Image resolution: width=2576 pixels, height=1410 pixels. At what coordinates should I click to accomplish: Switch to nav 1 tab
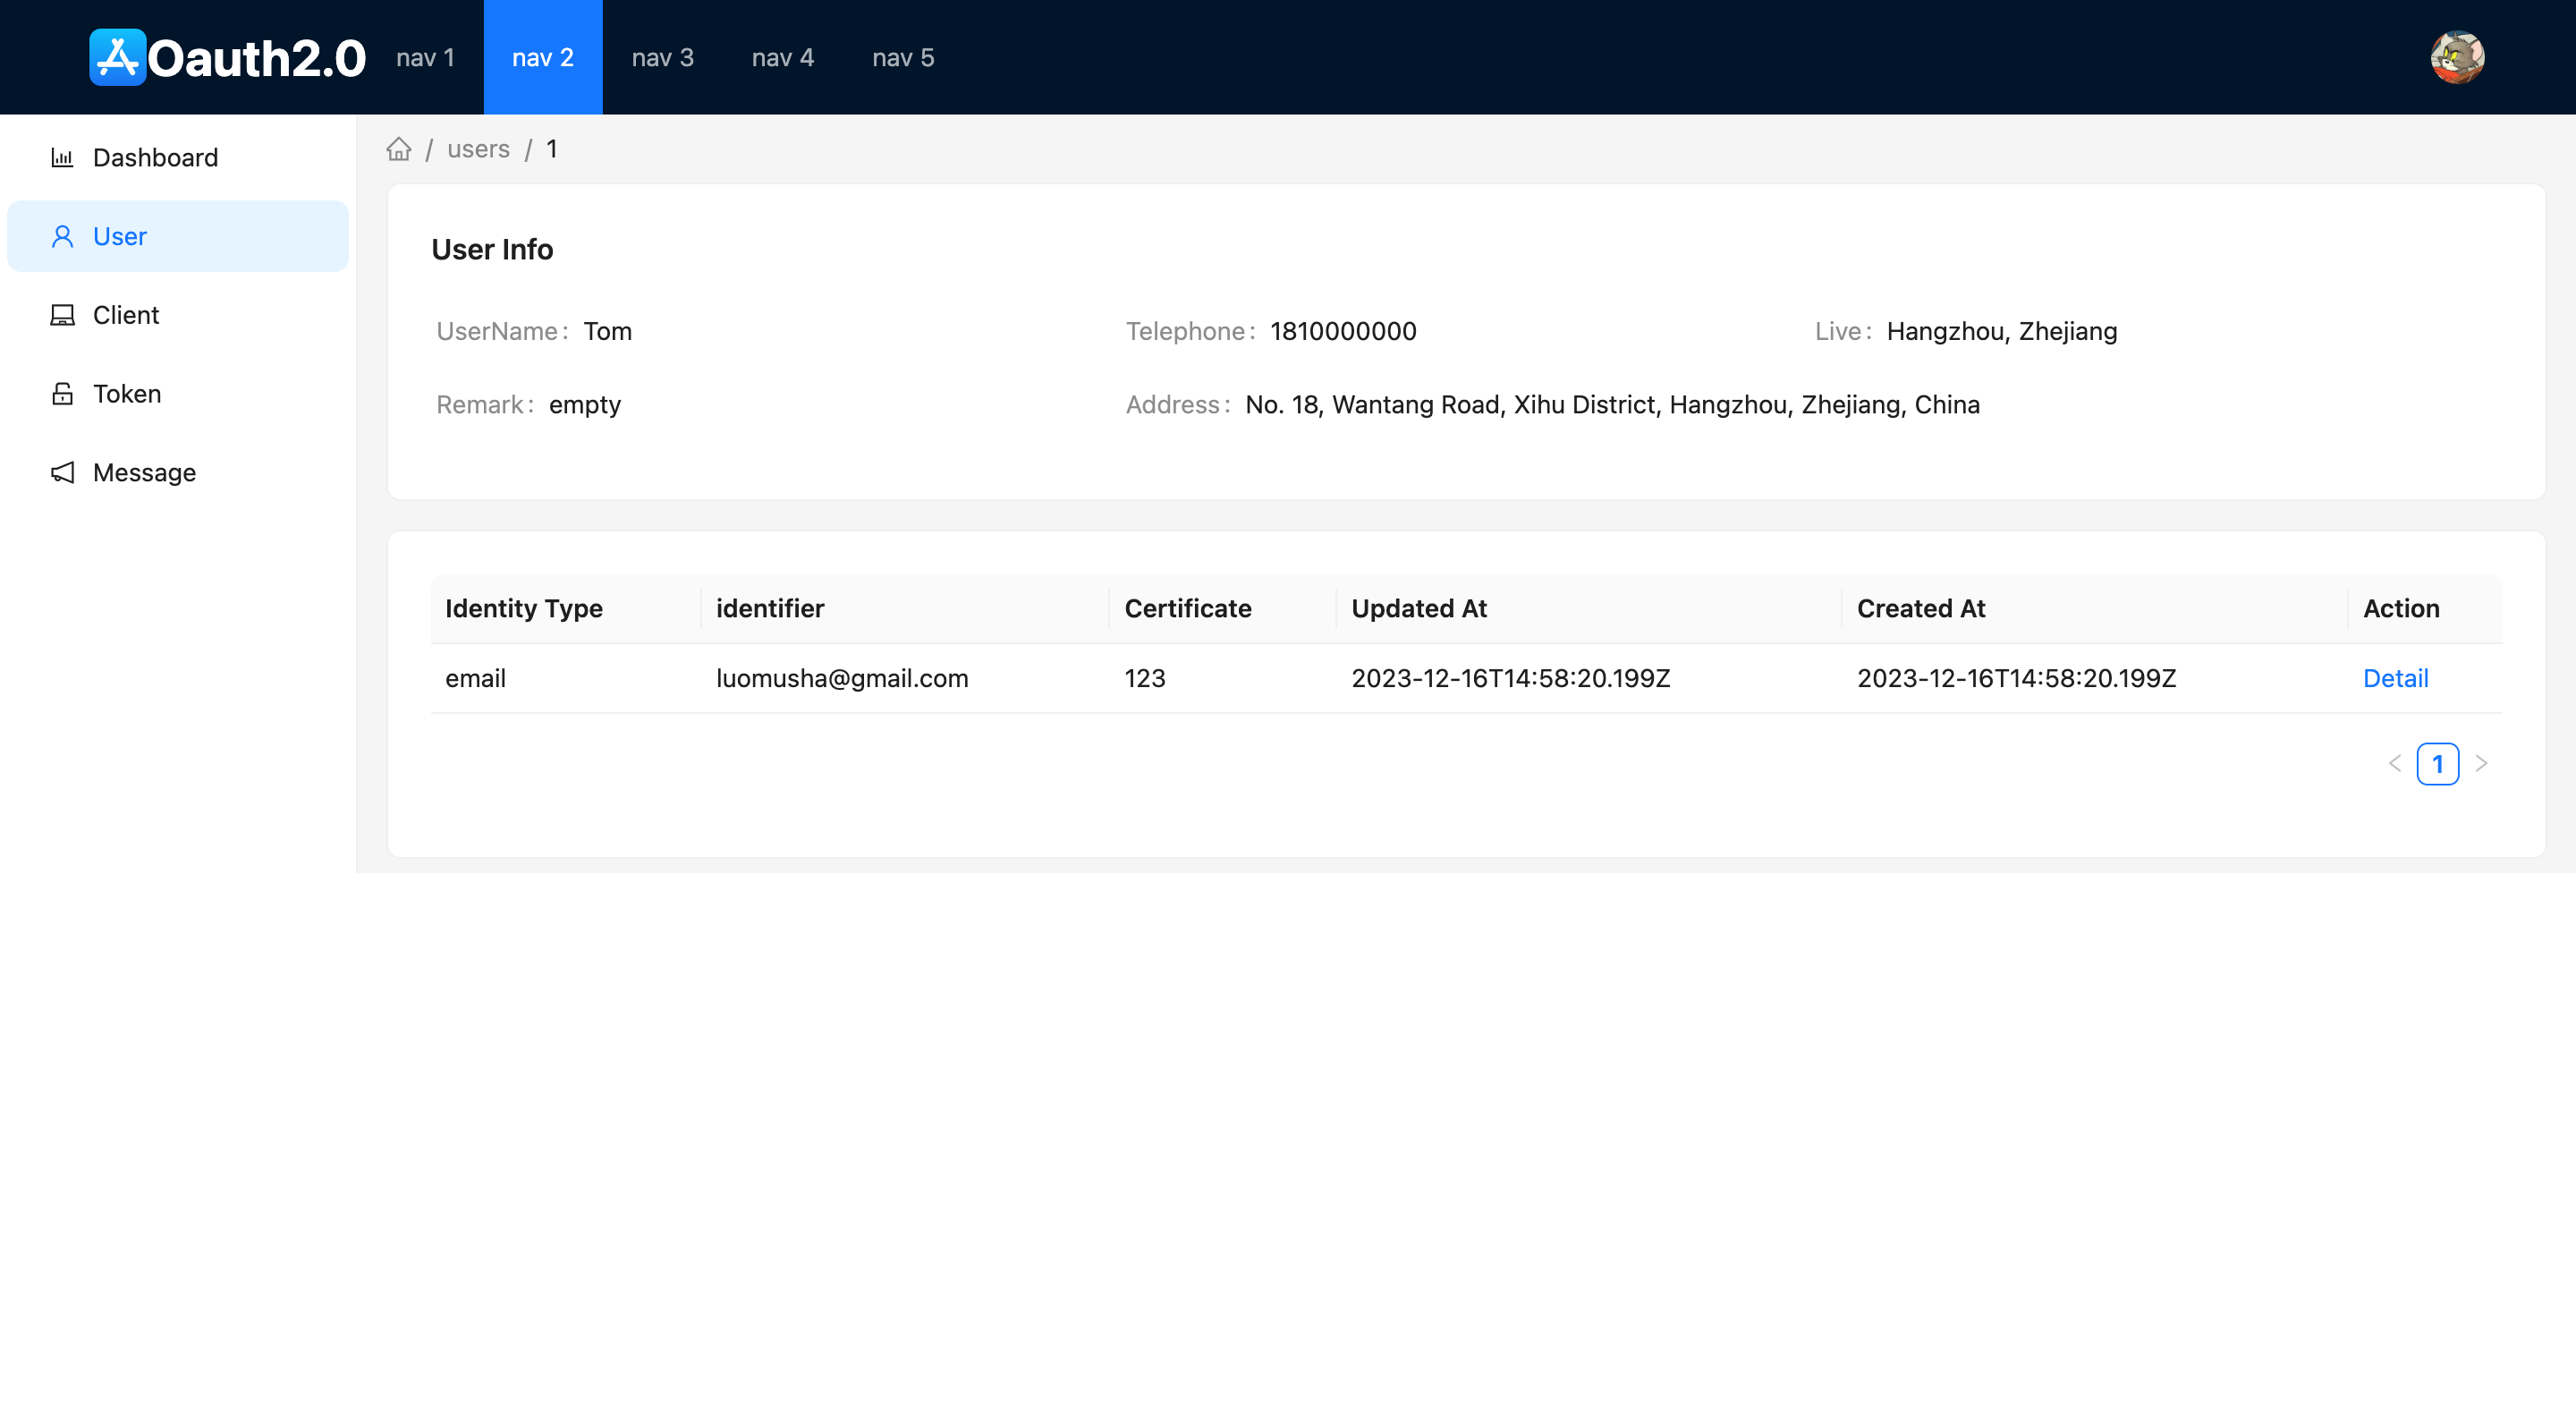coord(425,58)
